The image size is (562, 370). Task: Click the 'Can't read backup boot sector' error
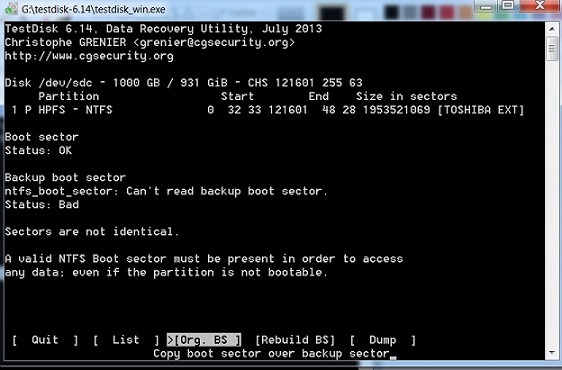coord(227,191)
